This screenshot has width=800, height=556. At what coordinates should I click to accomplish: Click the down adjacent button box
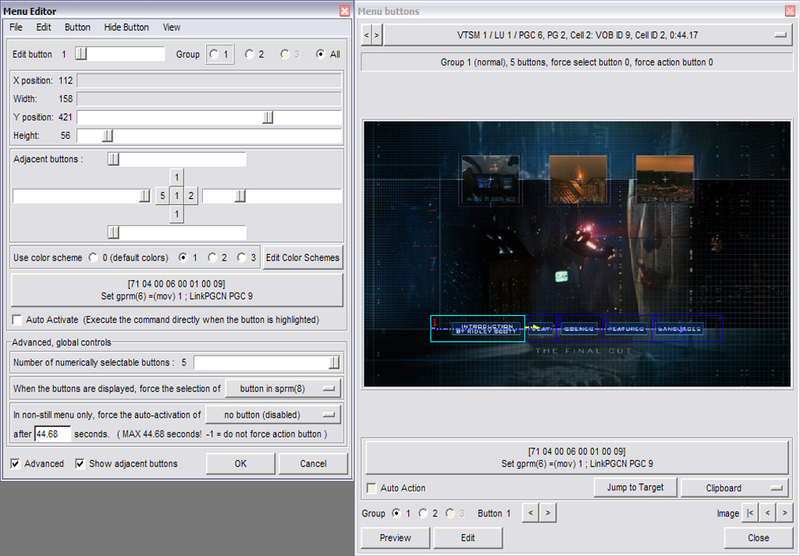click(177, 214)
